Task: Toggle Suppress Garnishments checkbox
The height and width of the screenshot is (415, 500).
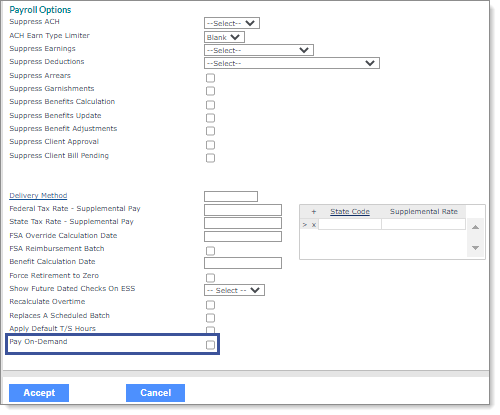Action: pos(210,91)
